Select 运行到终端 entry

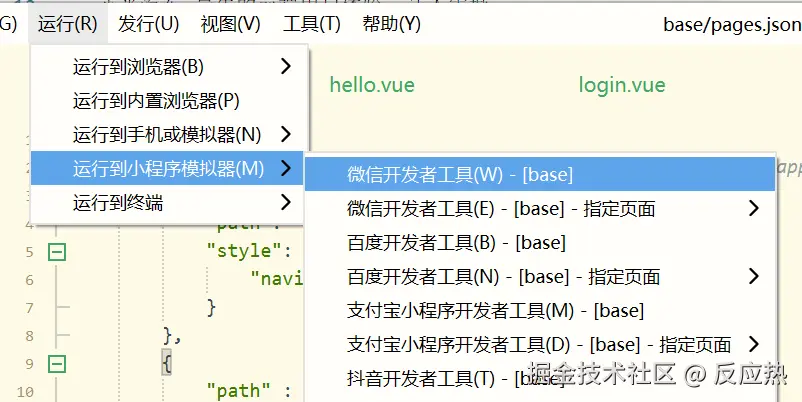tap(169, 203)
